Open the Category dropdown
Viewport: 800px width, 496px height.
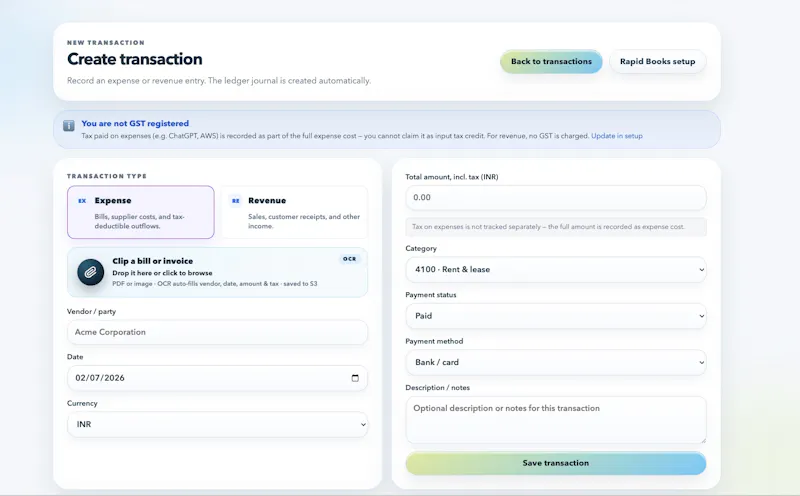[x=556, y=269]
